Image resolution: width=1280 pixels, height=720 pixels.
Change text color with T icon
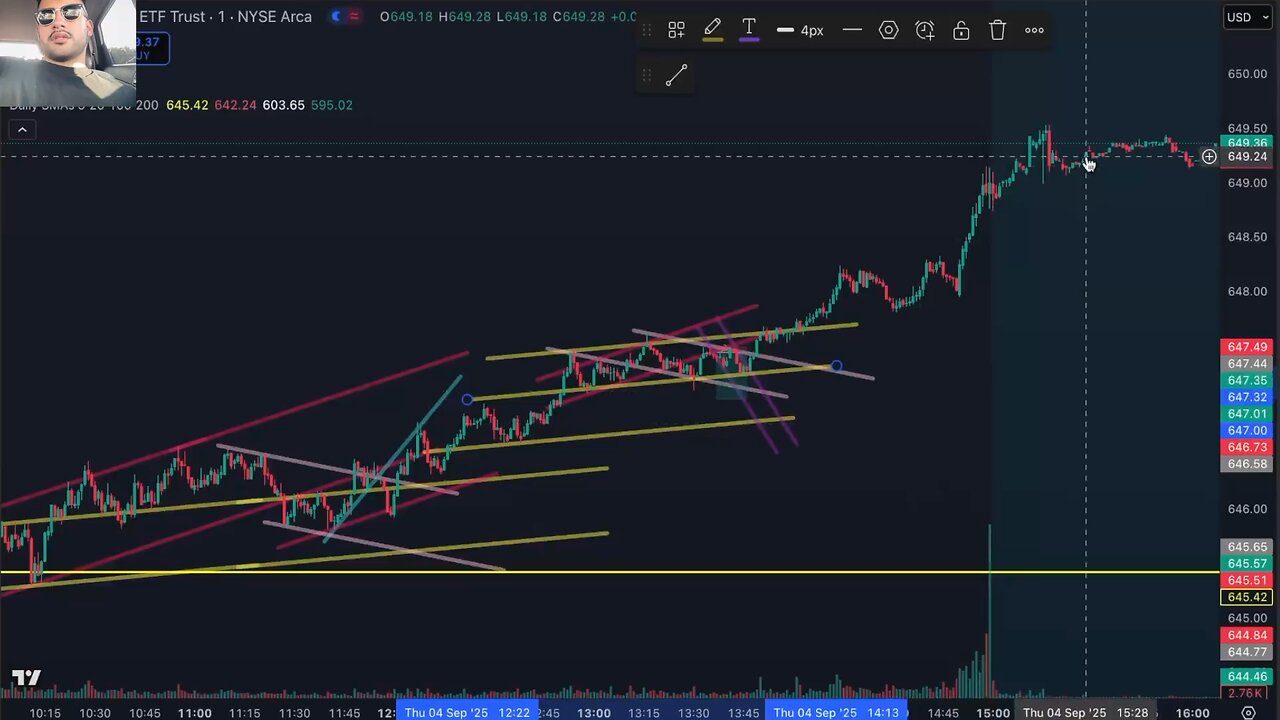coord(749,30)
